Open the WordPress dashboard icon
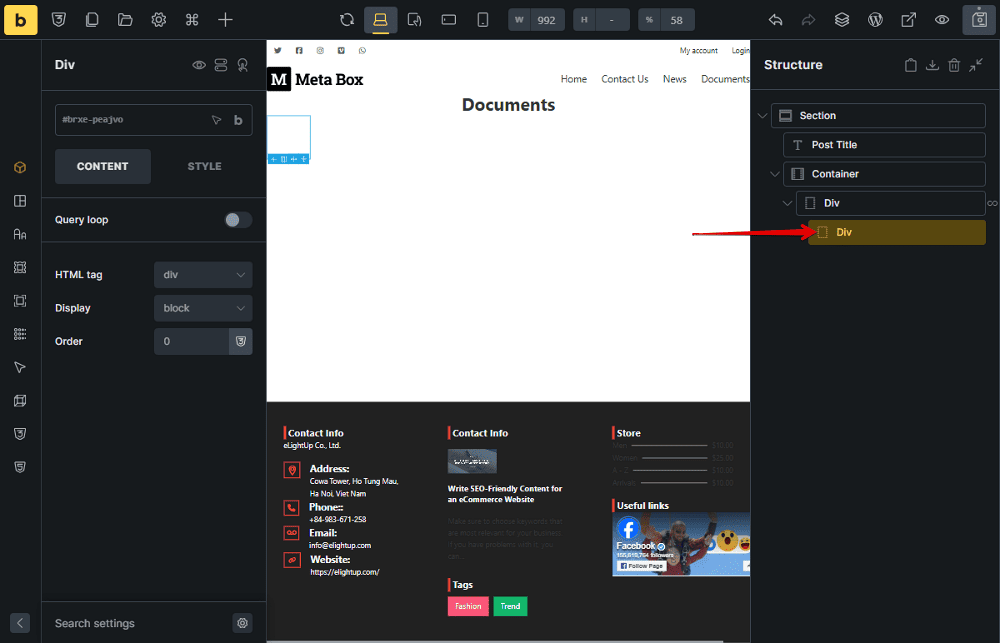This screenshot has height=643, width=1000. coord(875,19)
